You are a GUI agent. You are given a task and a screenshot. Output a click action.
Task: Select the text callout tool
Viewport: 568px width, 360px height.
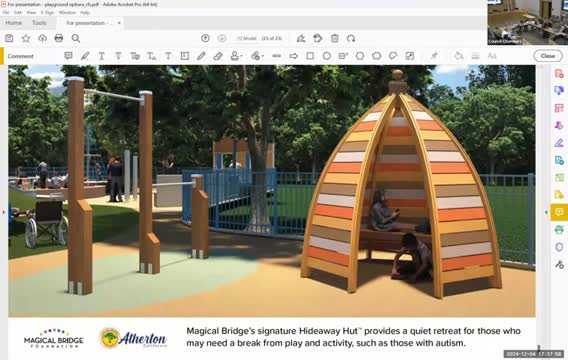[x=343, y=56]
